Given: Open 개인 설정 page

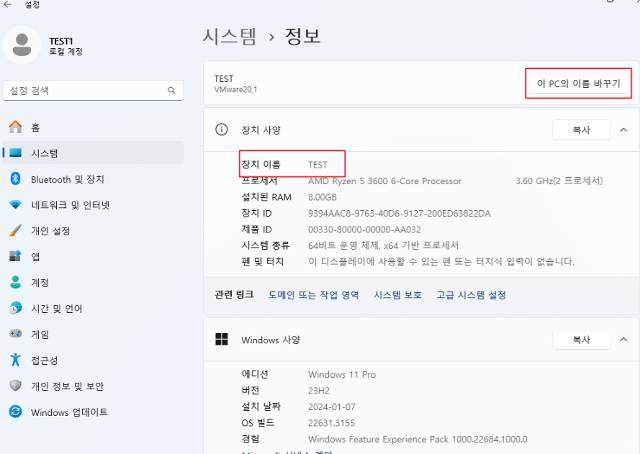Looking at the screenshot, I should click(x=93, y=231).
